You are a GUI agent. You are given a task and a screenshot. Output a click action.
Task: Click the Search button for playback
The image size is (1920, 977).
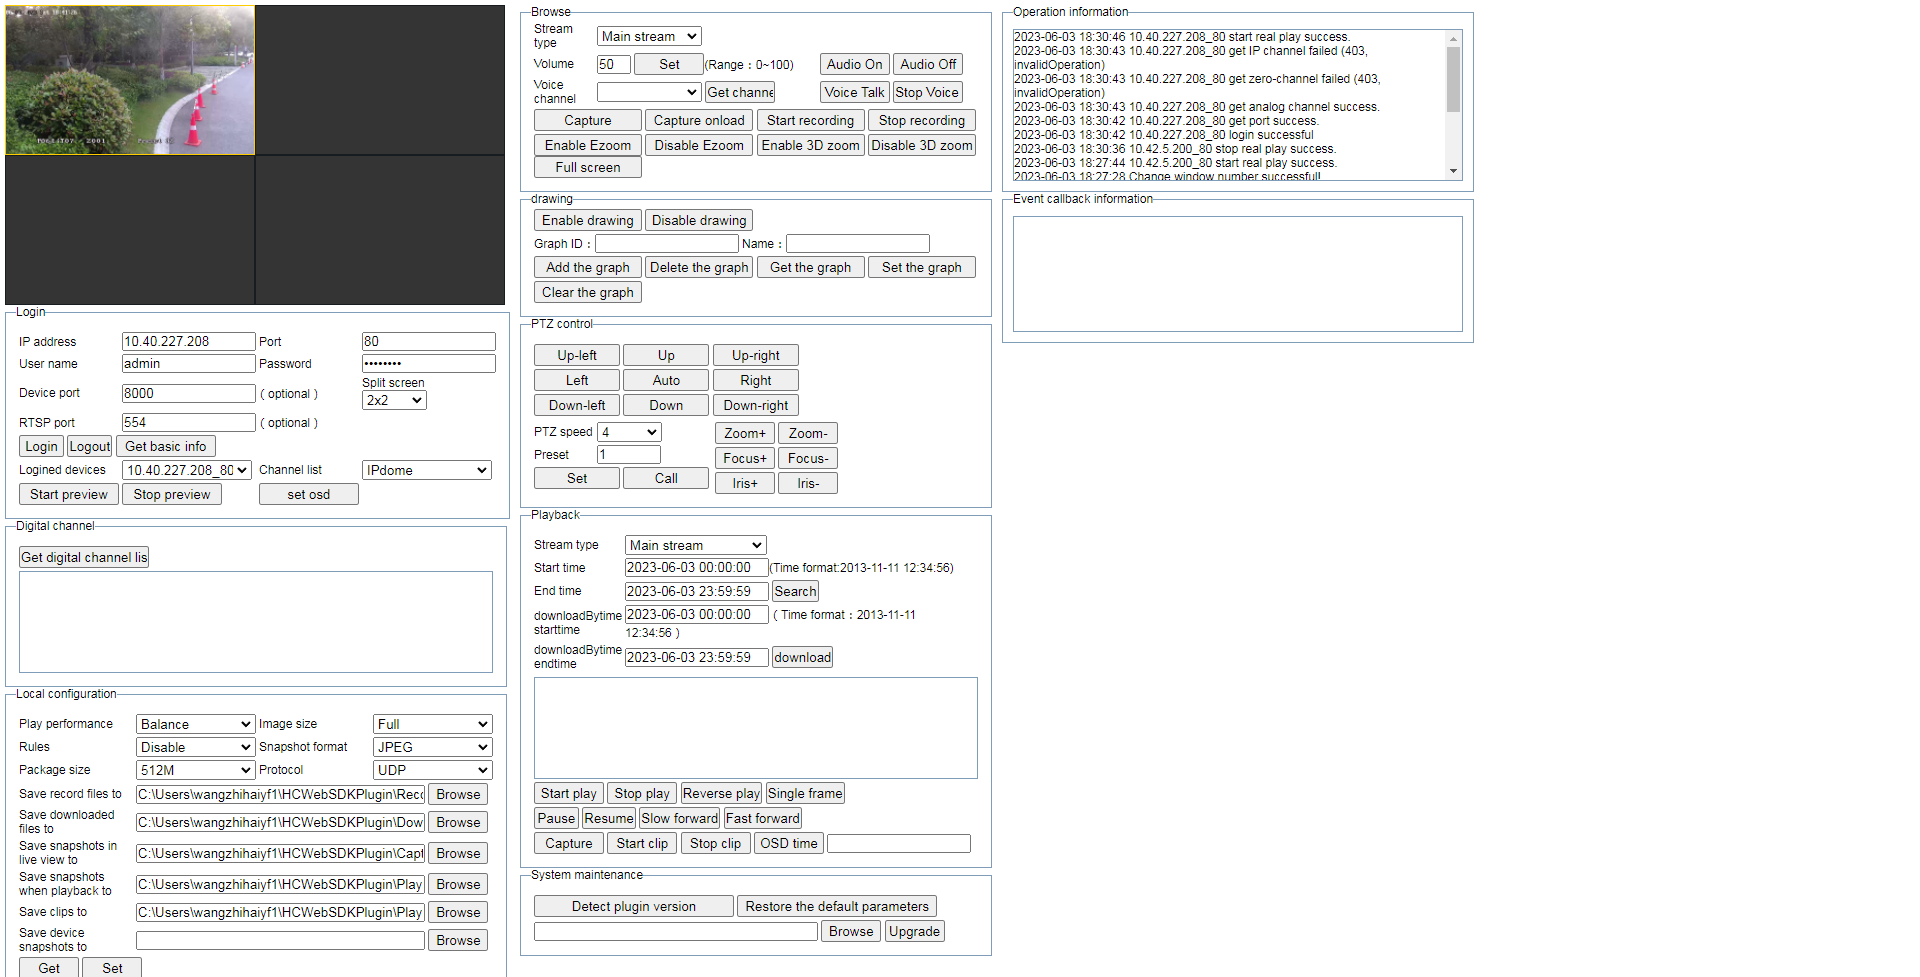click(795, 591)
